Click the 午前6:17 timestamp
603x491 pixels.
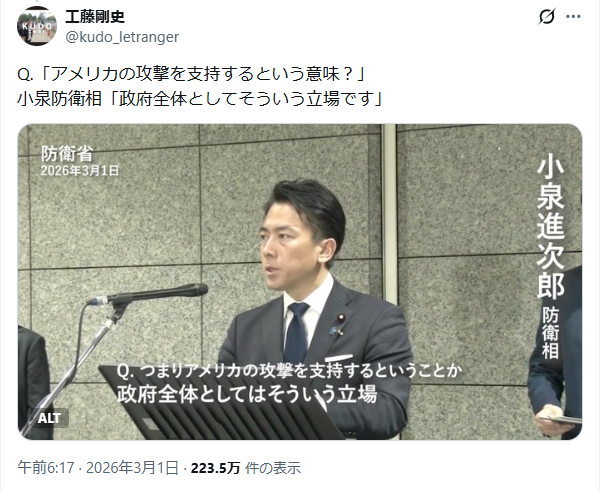coord(46,468)
